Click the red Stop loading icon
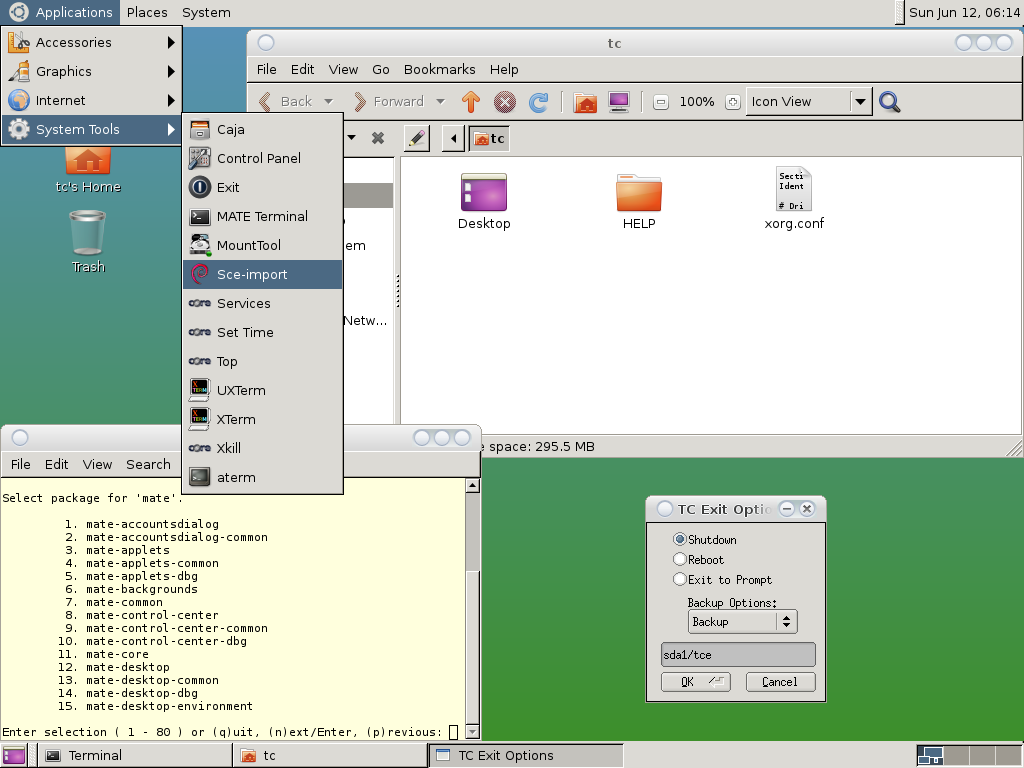The width and height of the screenshot is (1024, 768). pyautogui.click(x=505, y=102)
